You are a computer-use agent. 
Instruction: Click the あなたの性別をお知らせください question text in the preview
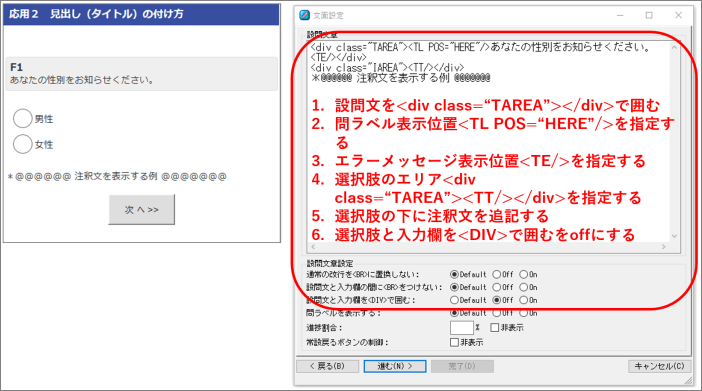[82, 80]
